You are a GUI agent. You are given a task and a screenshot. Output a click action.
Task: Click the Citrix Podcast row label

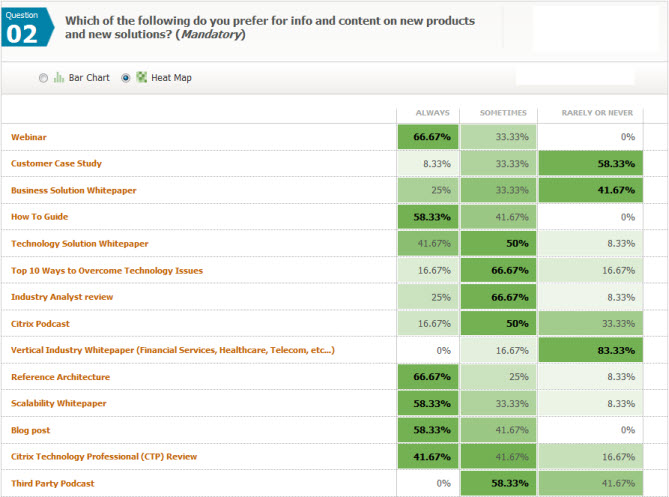[40, 324]
